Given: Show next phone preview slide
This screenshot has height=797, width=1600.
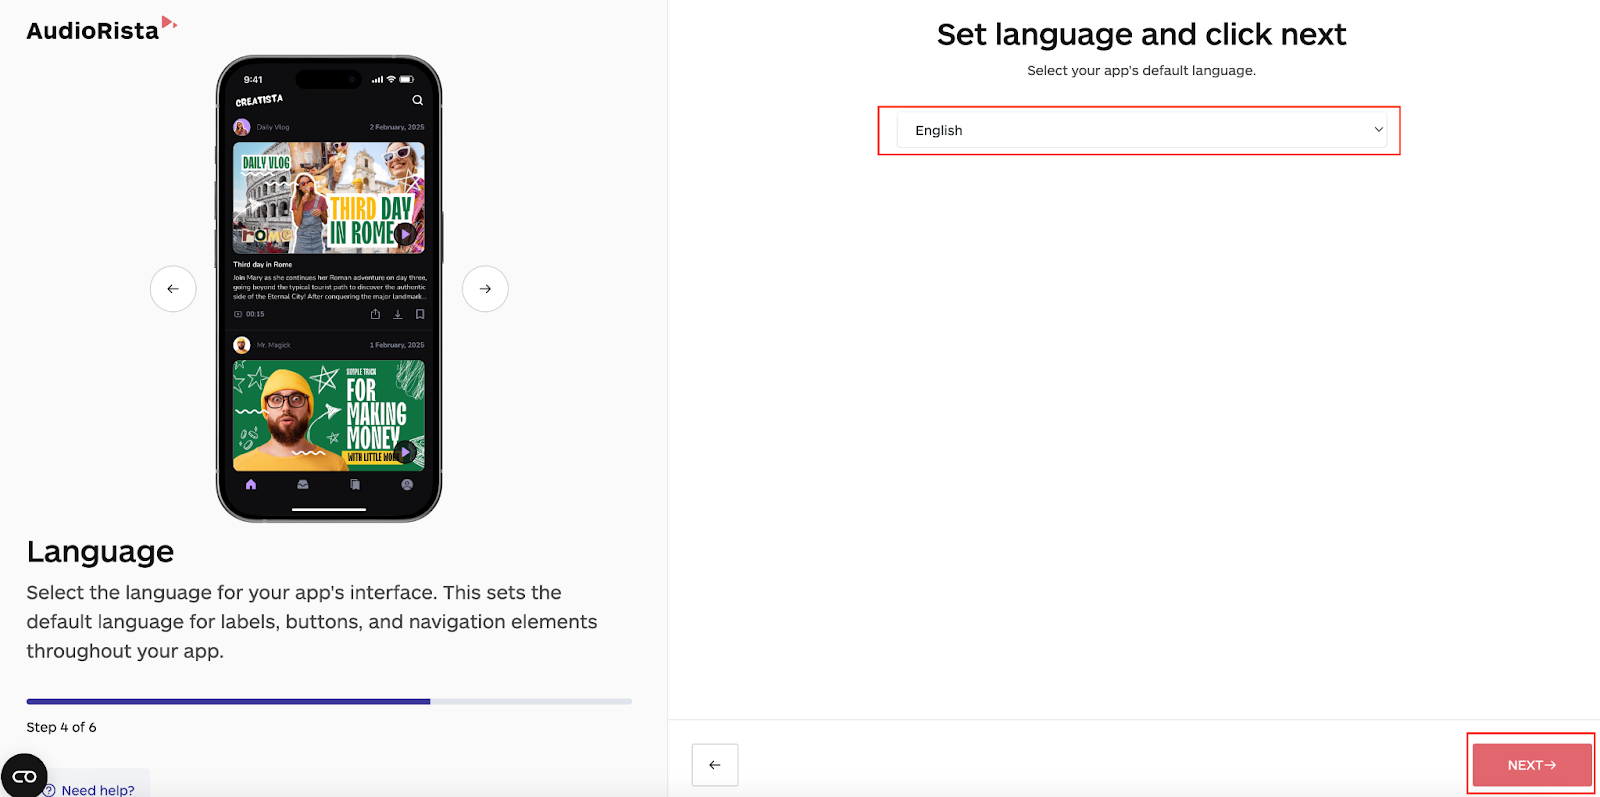Looking at the screenshot, I should pos(485,289).
